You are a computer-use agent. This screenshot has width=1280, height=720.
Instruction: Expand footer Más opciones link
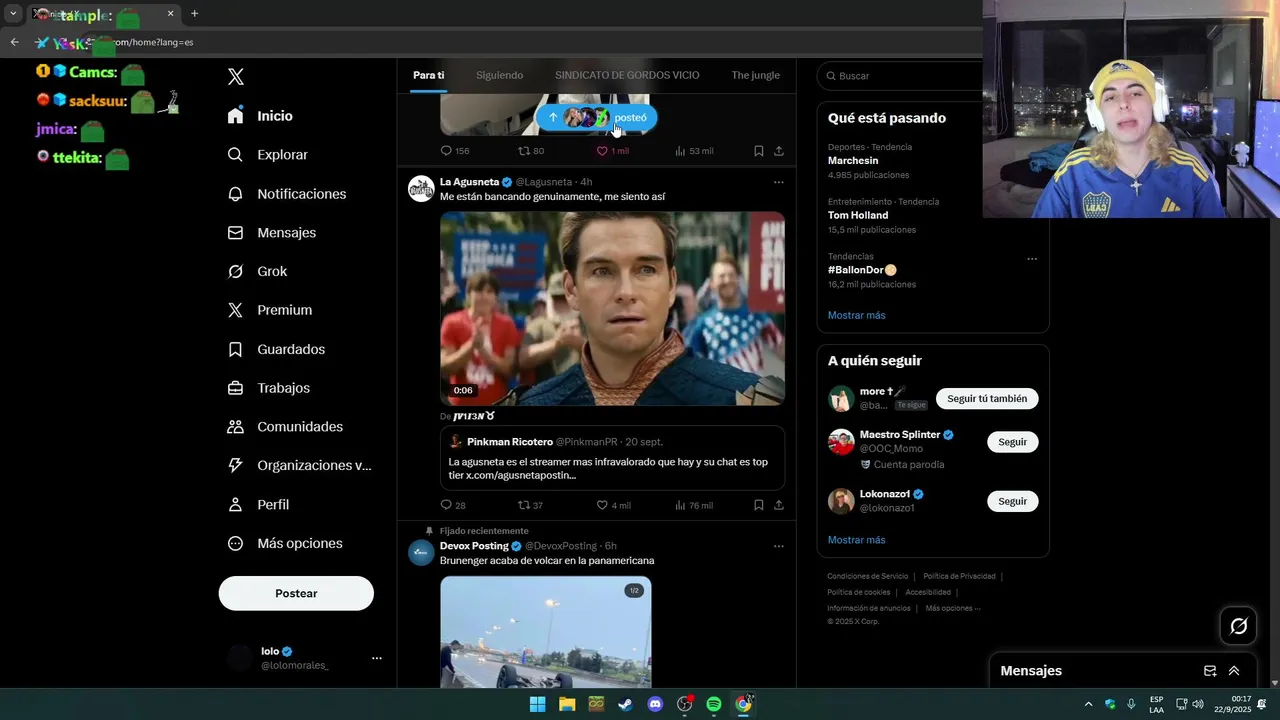[952, 608]
